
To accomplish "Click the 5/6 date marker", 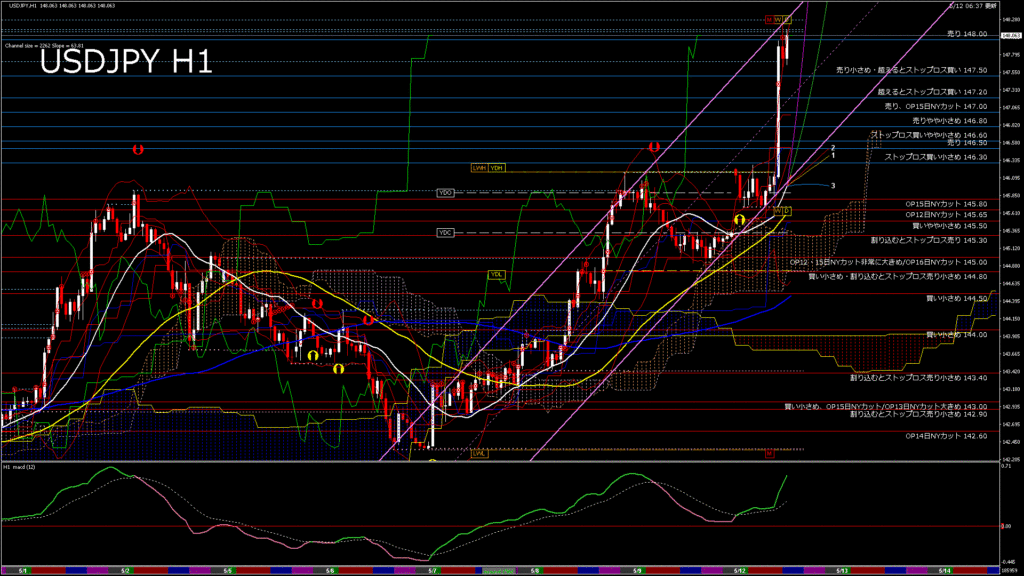I will [x=330, y=571].
